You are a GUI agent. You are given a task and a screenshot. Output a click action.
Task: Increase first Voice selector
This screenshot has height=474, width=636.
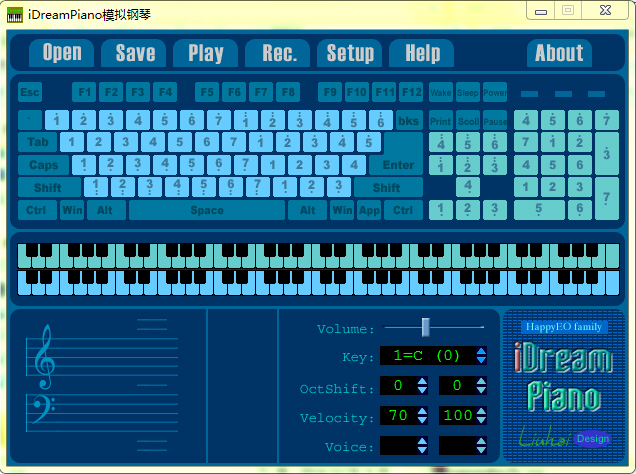[422, 441]
